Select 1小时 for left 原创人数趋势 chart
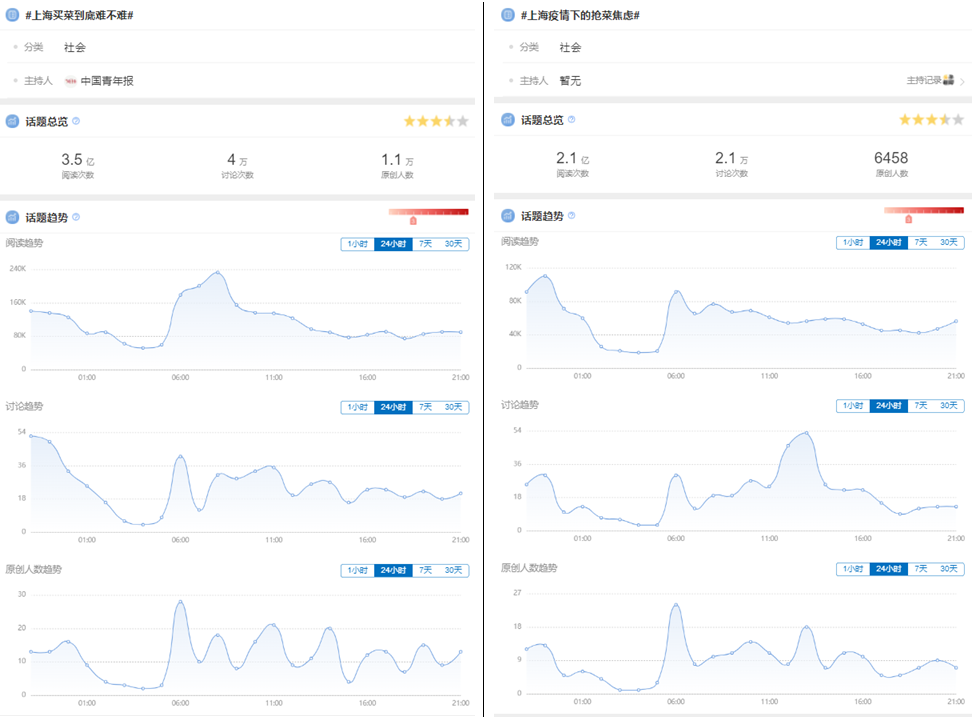This screenshot has width=980, height=717. pyautogui.click(x=358, y=570)
